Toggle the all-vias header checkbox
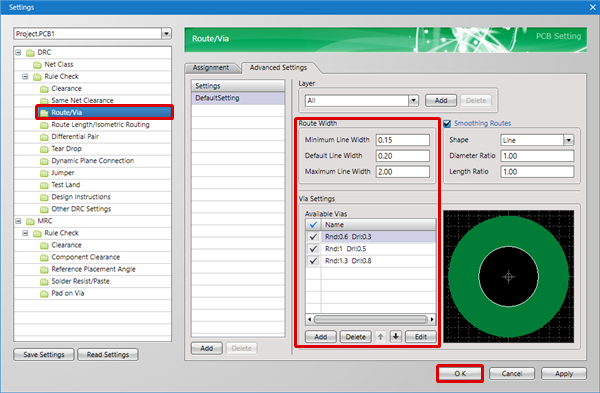 click(x=313, y=225)
